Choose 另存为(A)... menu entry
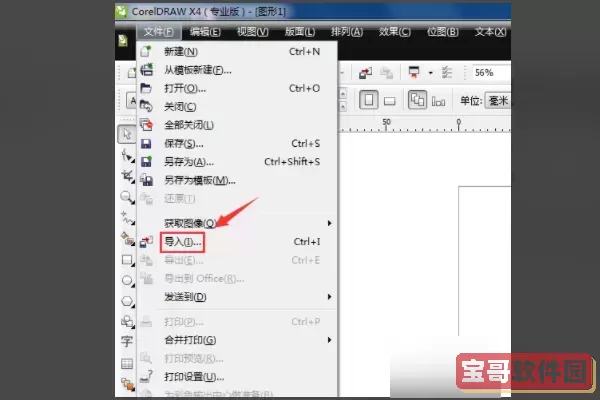600x400 pixels. [237, 162]
